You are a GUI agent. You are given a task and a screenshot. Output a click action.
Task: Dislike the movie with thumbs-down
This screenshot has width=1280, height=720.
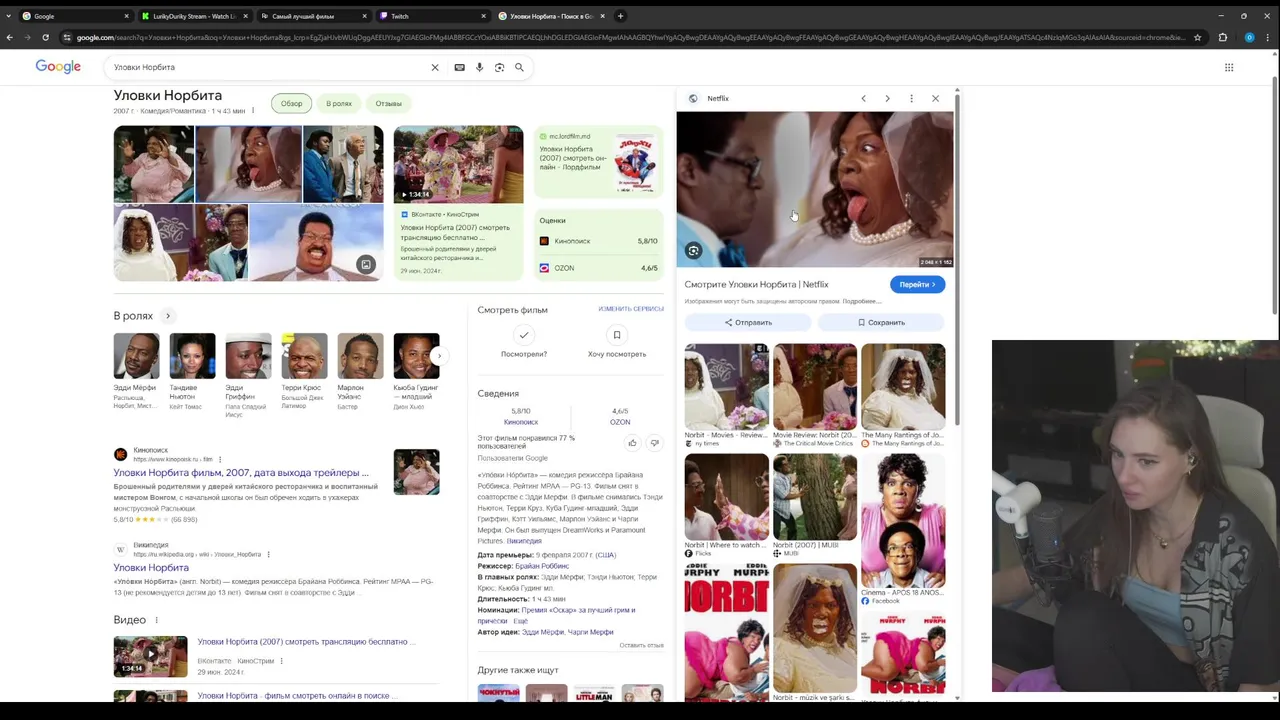(x=655, y=442)
